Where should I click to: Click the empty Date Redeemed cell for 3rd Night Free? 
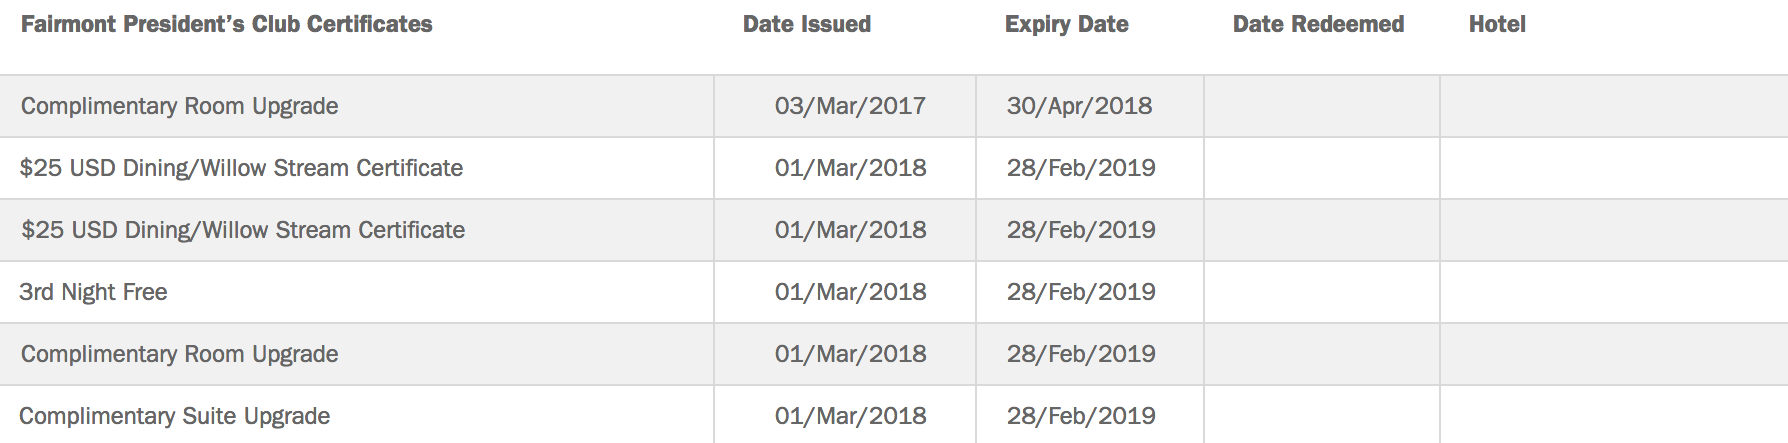[x=1321, y=292]
